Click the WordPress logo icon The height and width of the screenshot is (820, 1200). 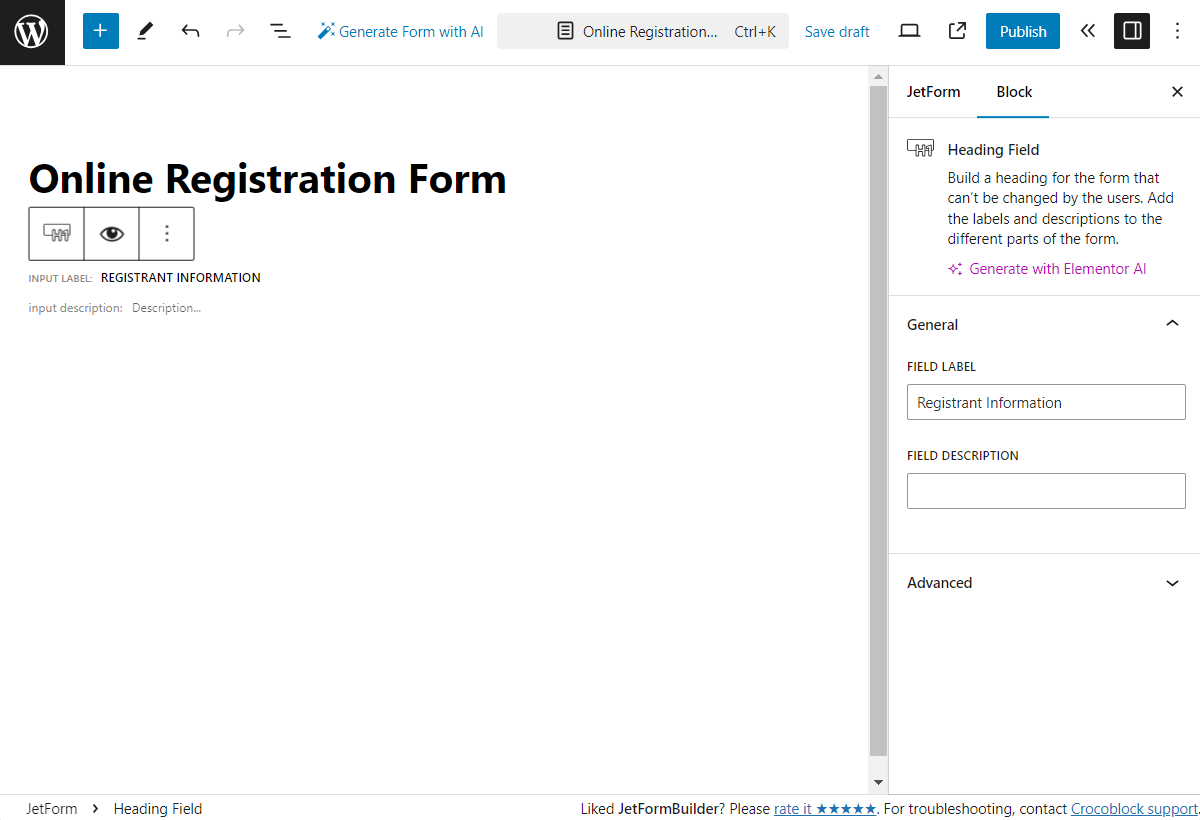click(x=31, y=31)
